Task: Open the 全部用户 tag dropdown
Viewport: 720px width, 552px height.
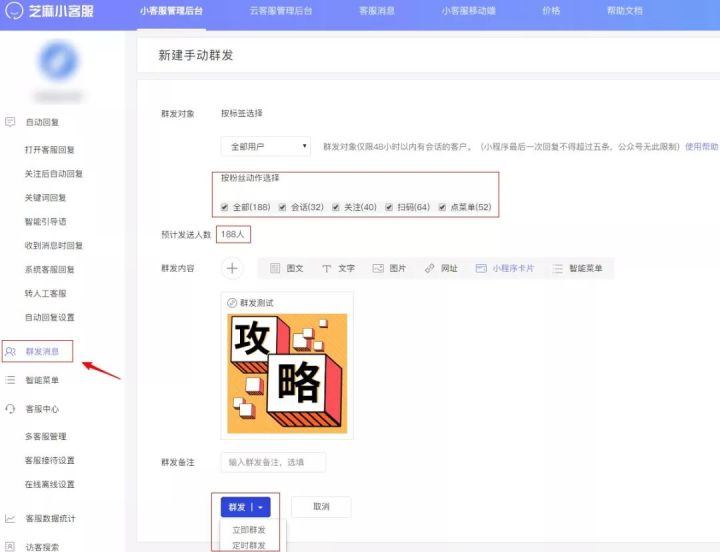Action: pyautogui.click(x=265, y=146)
